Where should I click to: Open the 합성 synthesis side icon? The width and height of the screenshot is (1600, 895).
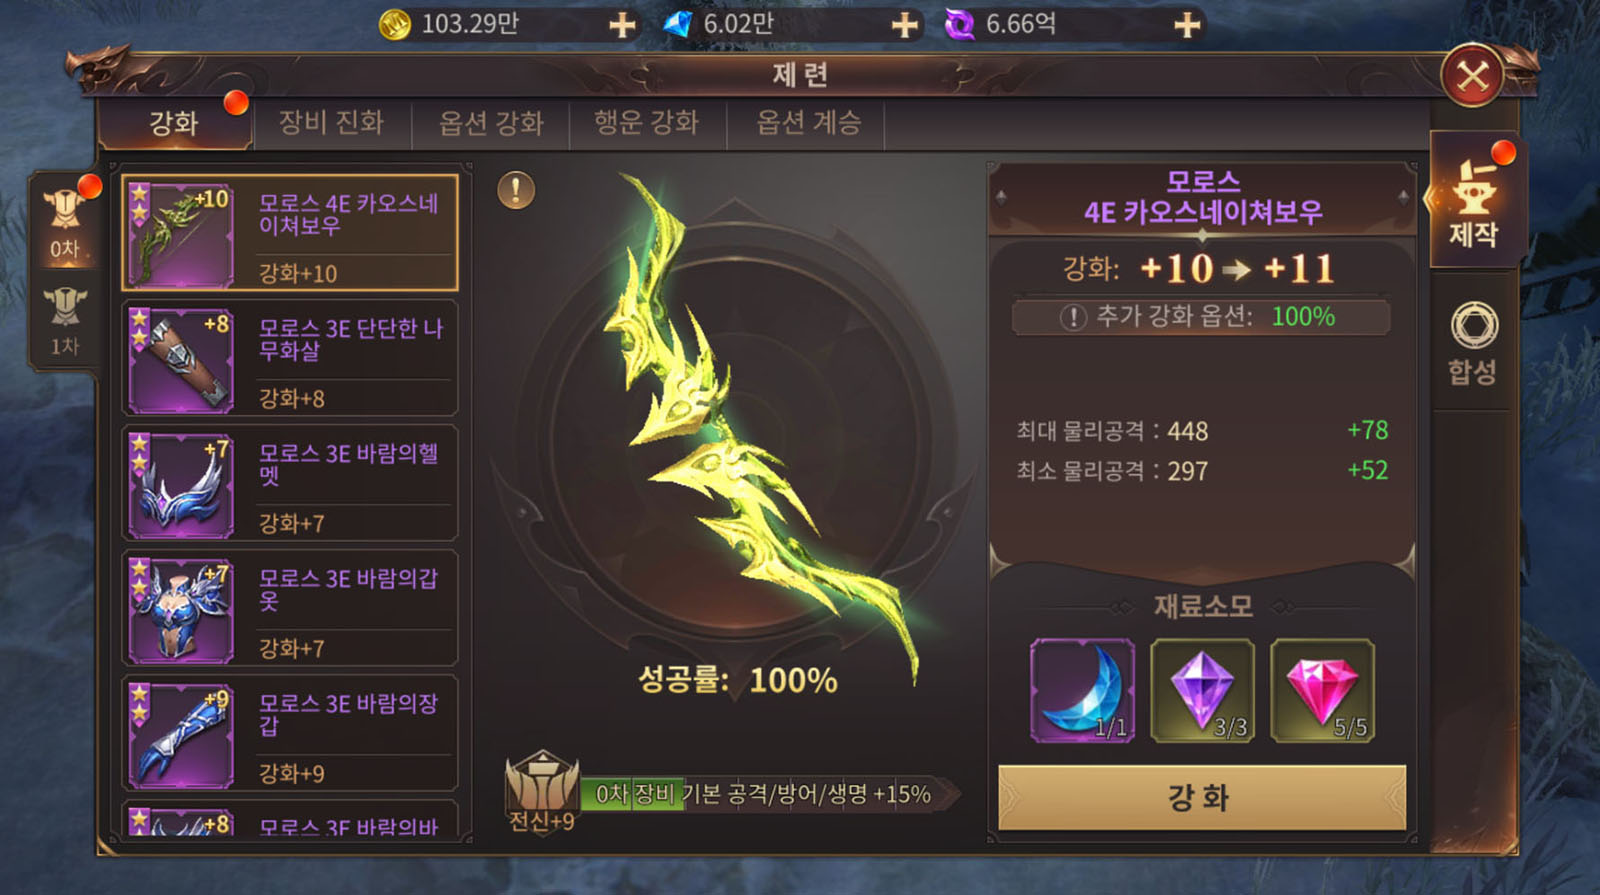[x=1474, y=343]
